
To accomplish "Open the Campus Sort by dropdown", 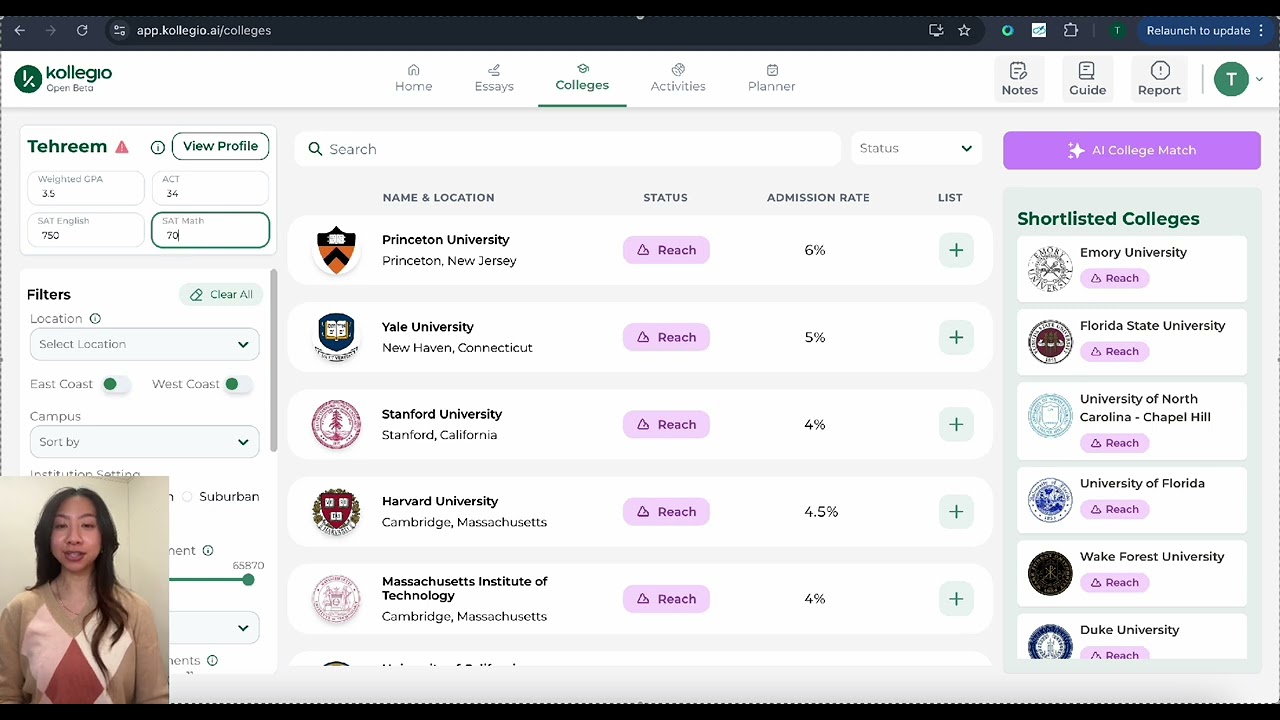I will coord(144,442).
